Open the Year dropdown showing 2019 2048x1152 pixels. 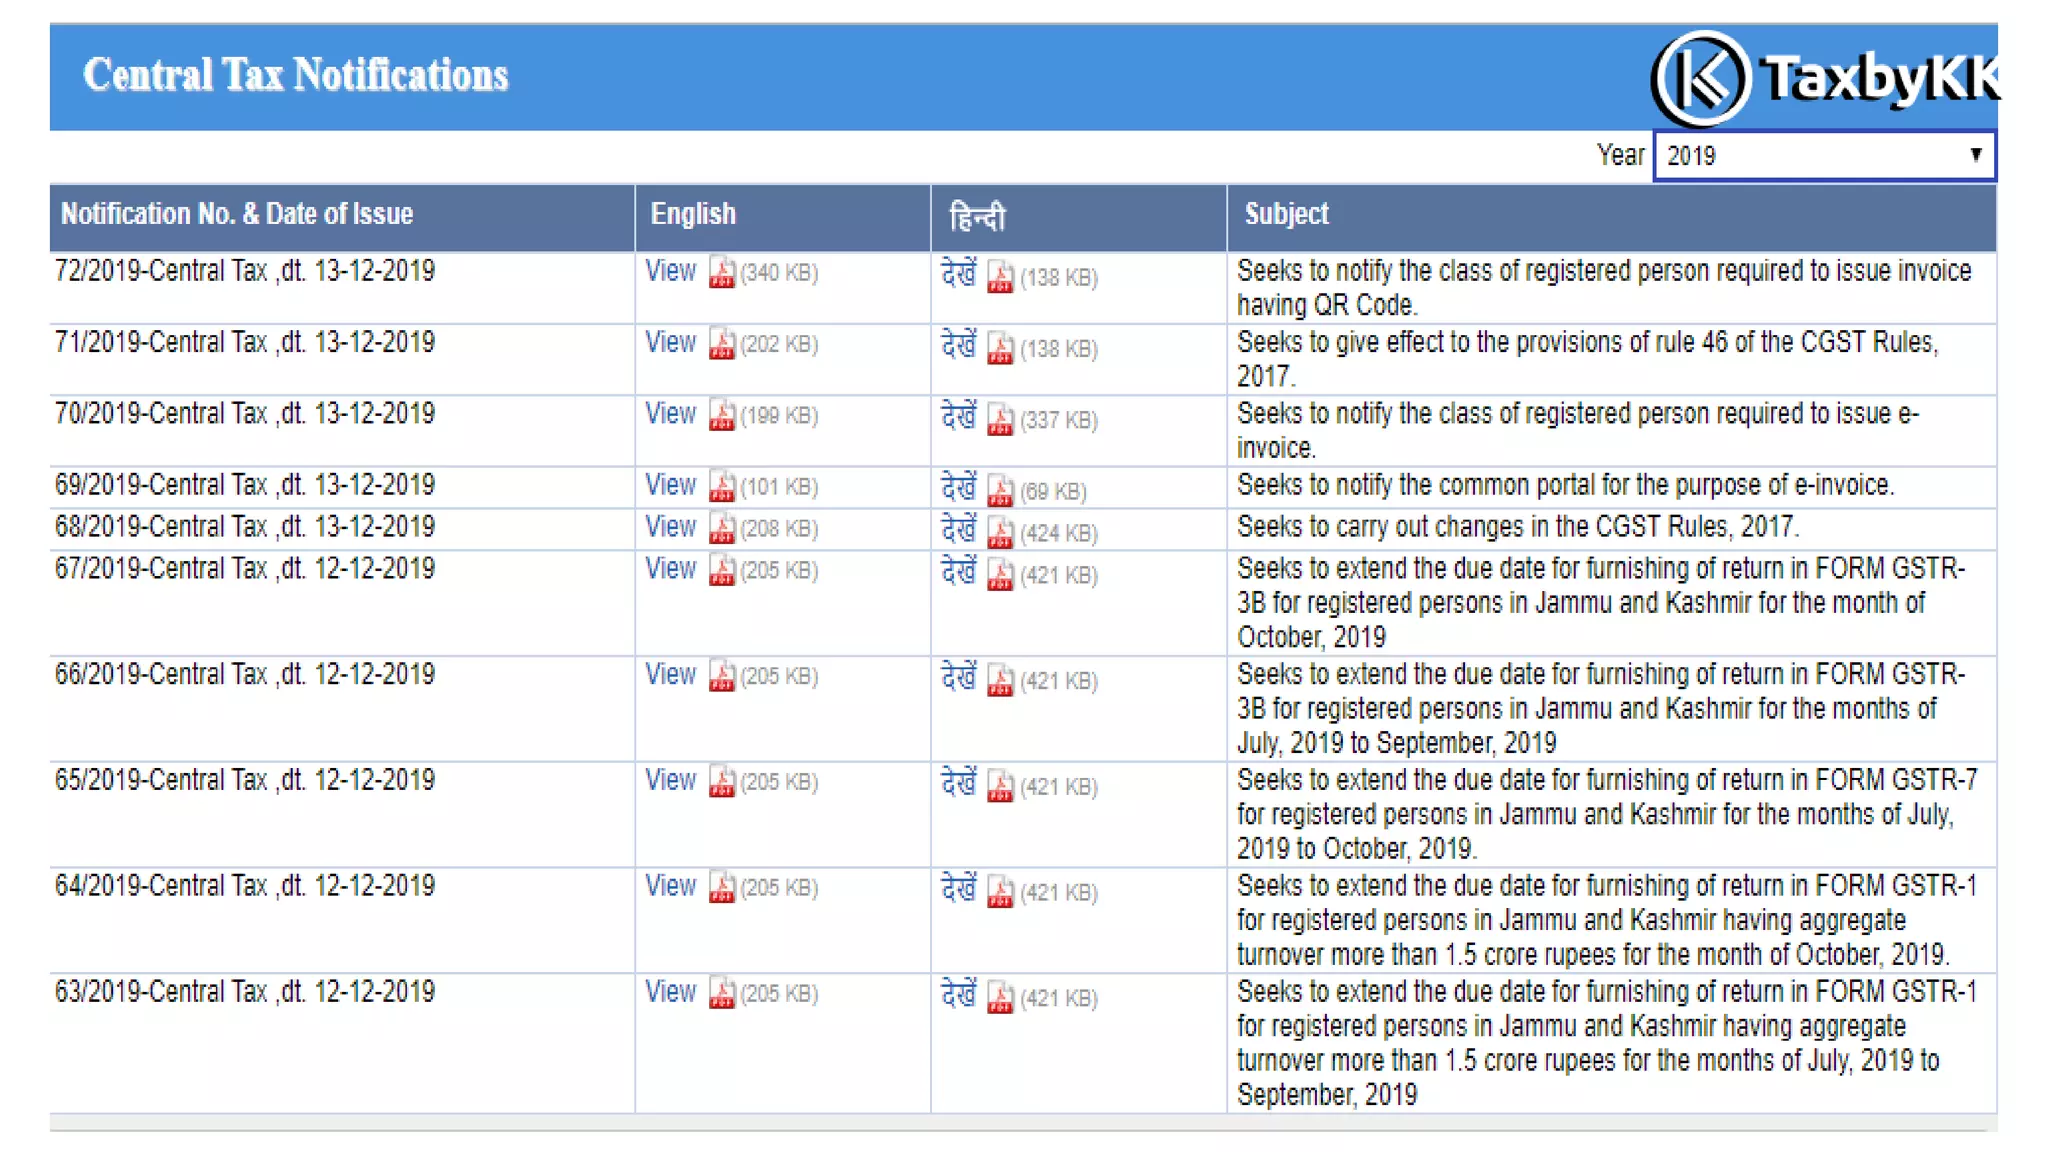[1823, 156]
